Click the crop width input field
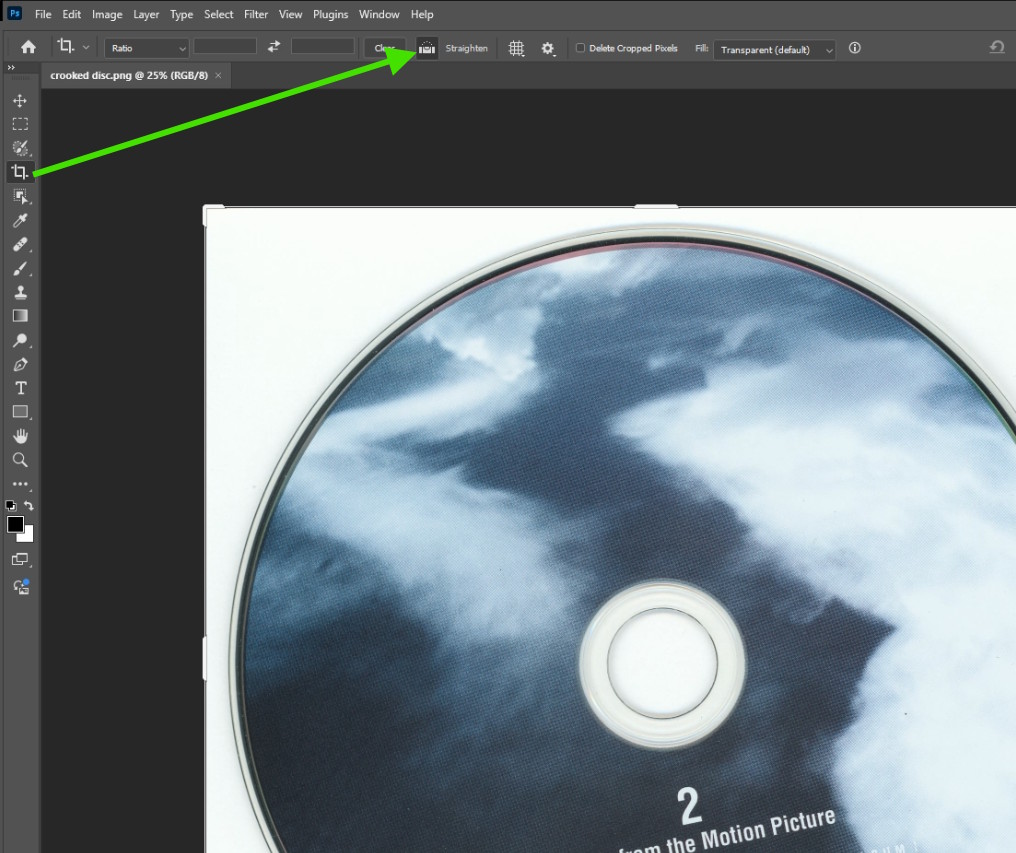 [x=225, y=47]
